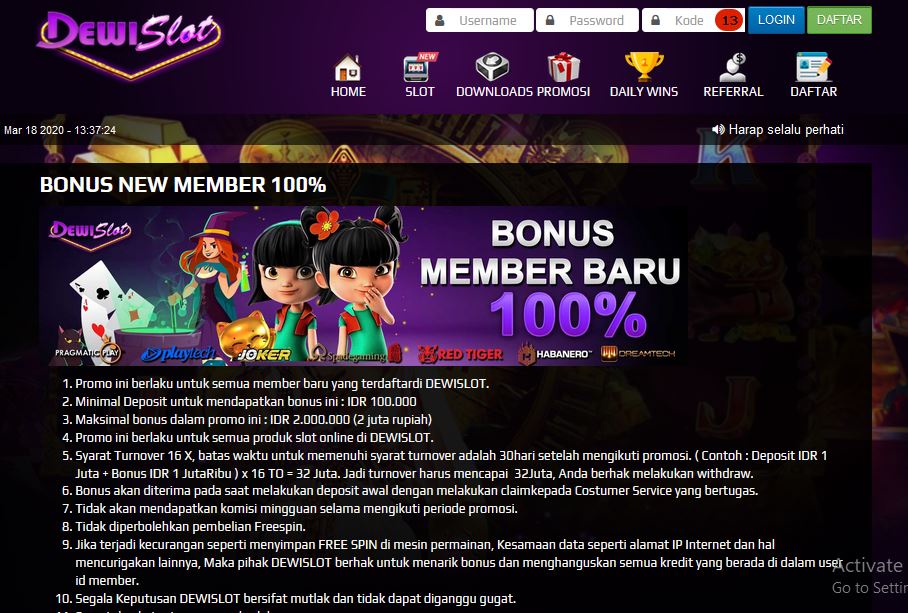
Task: Open the SLOT machine icon
Action: point(420,67)
